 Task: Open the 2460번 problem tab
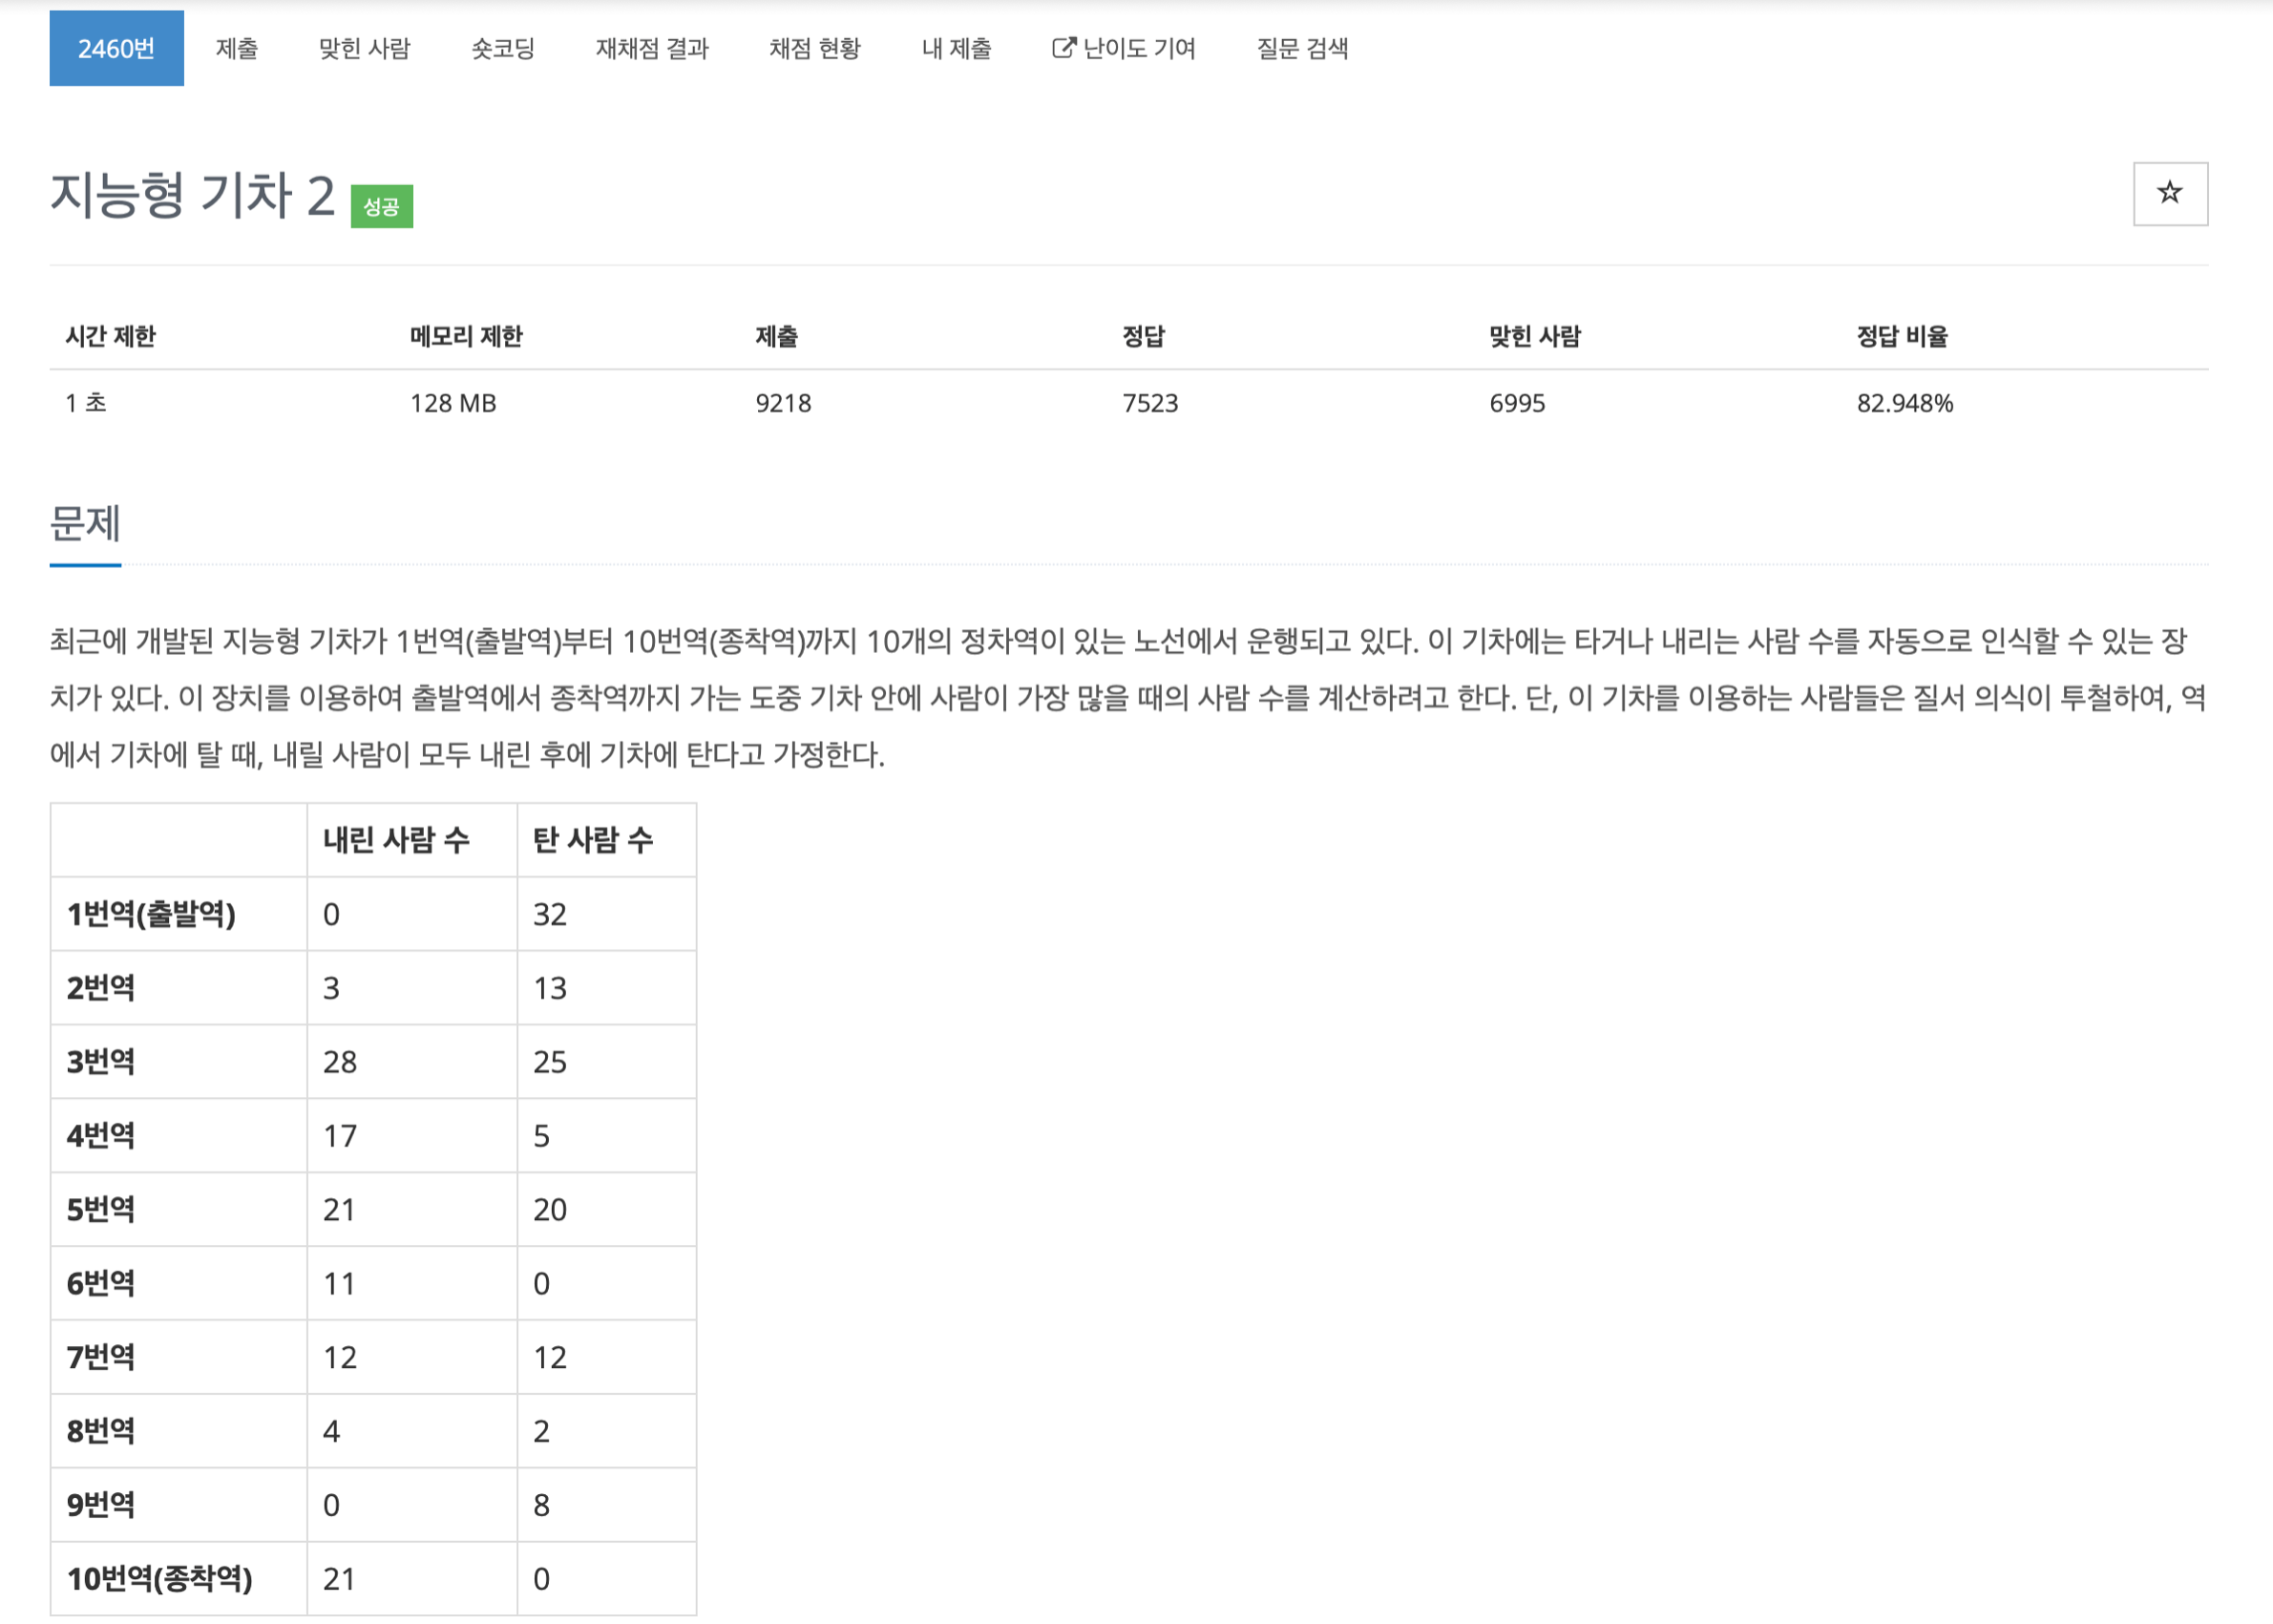pos(116,48)
